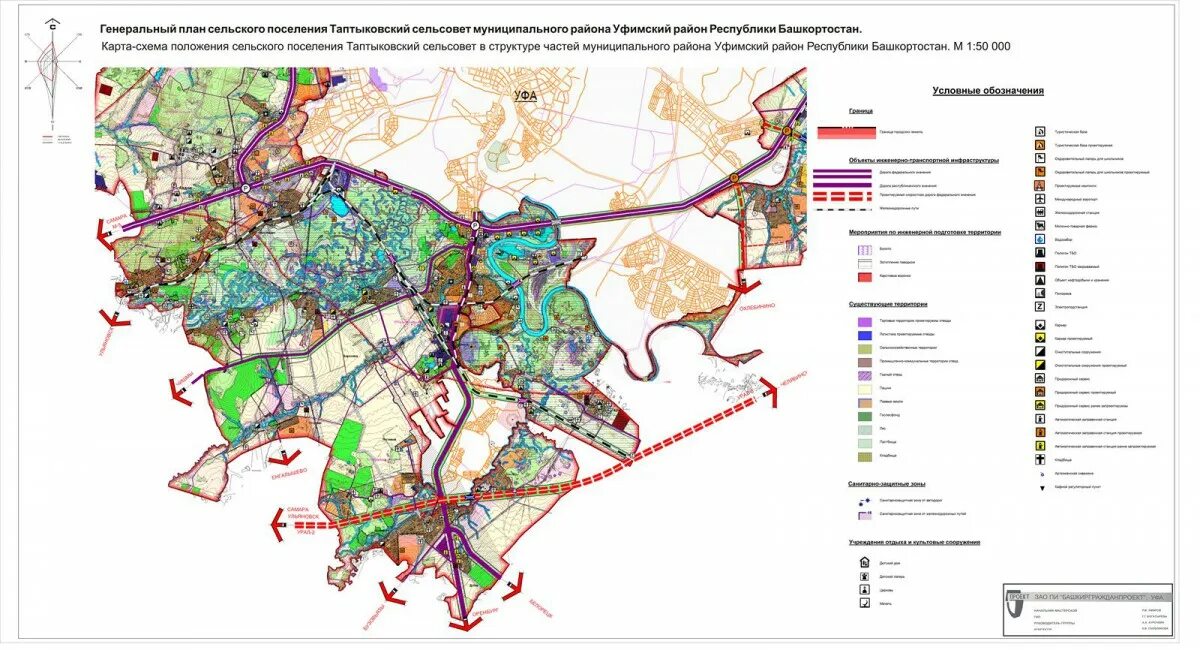Click the yellow diamond projected quarry icon
This screenshot has width=1200, height=650.
(x=1040, y=338)
